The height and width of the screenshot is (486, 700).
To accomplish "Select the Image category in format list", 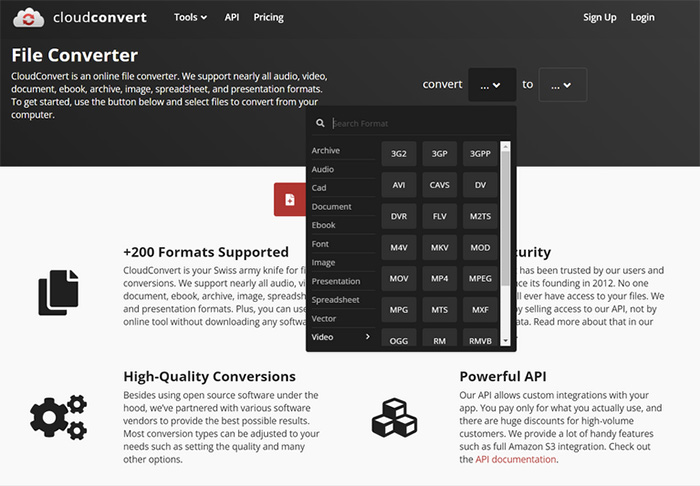I will (343, 262).
